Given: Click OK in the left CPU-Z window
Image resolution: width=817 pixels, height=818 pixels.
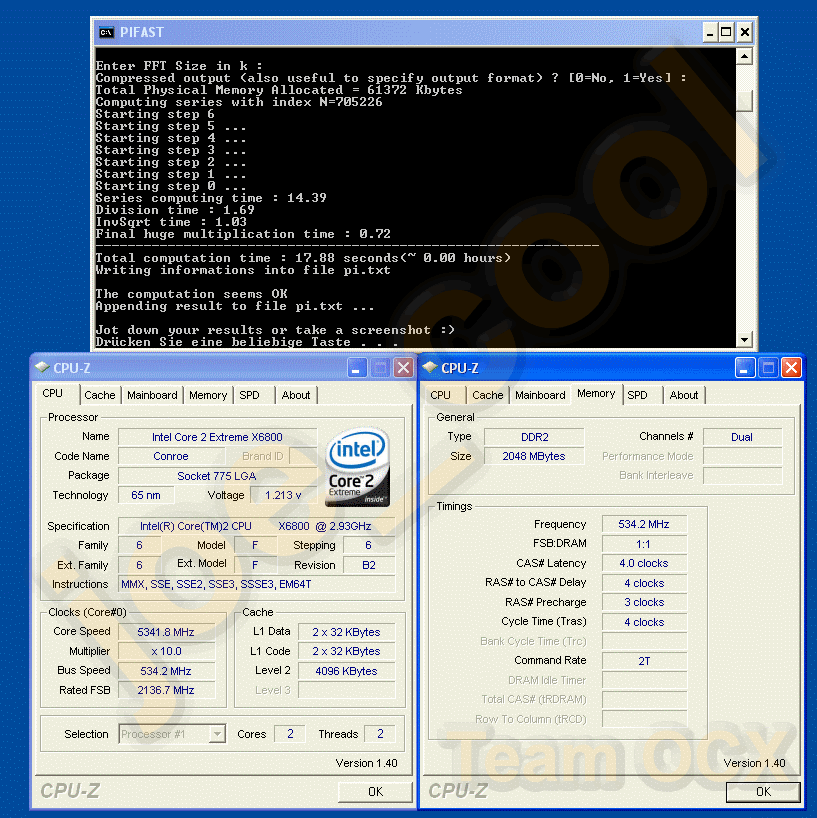Looking at the screenshot, I should [375, 791].
